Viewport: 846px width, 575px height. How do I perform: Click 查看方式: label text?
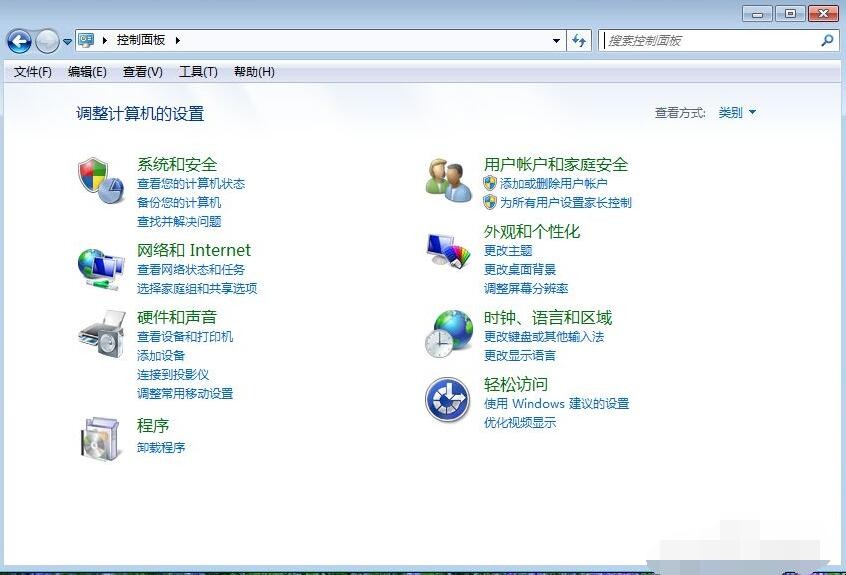pos(680,113)
